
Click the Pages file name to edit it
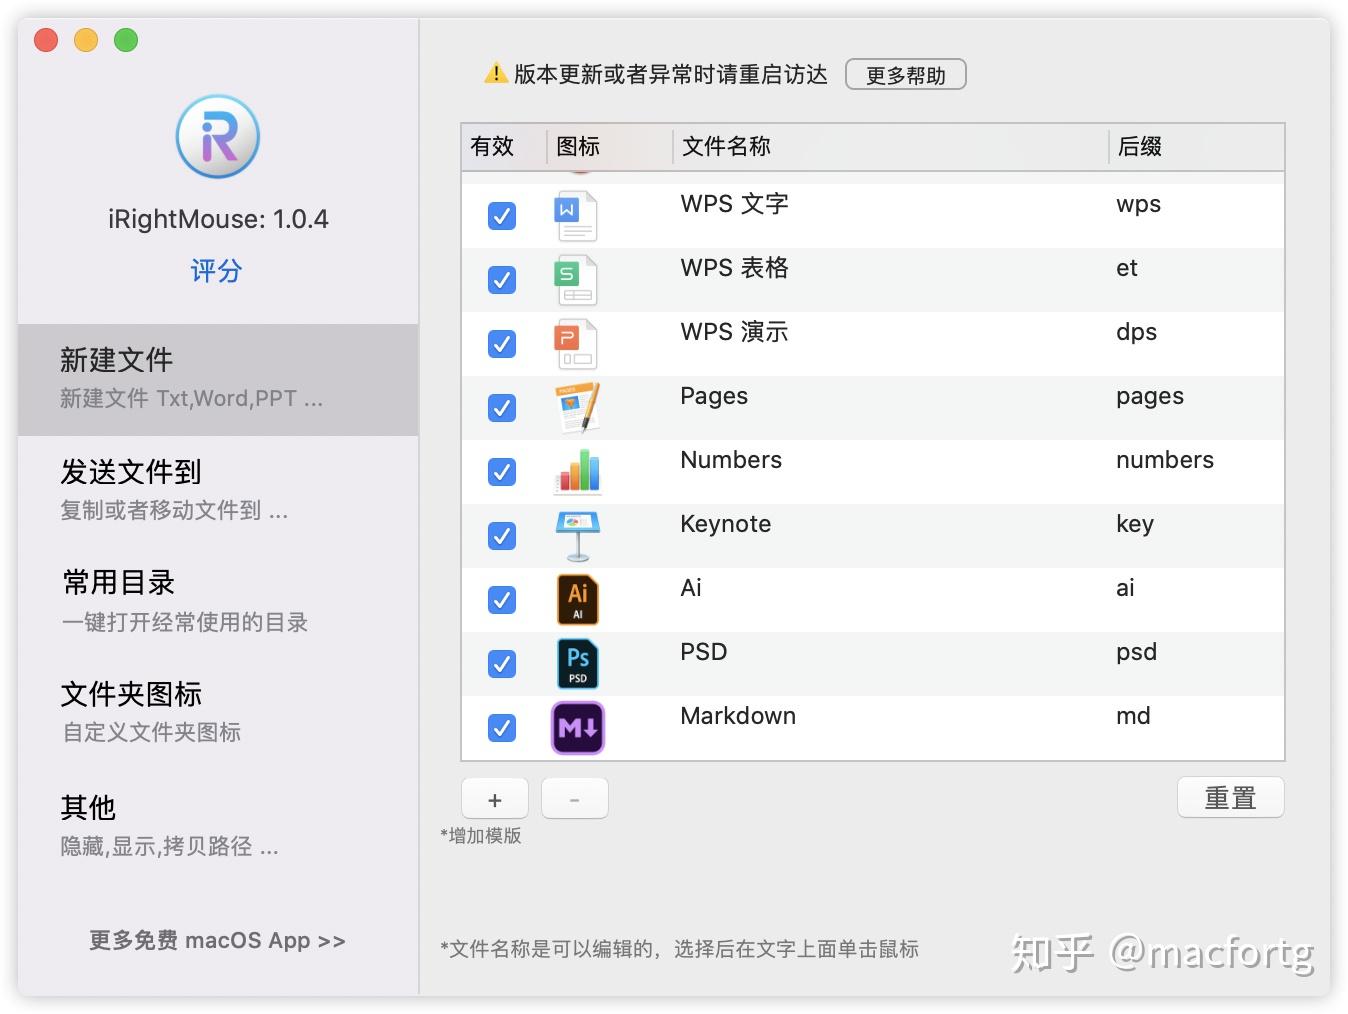713,396
